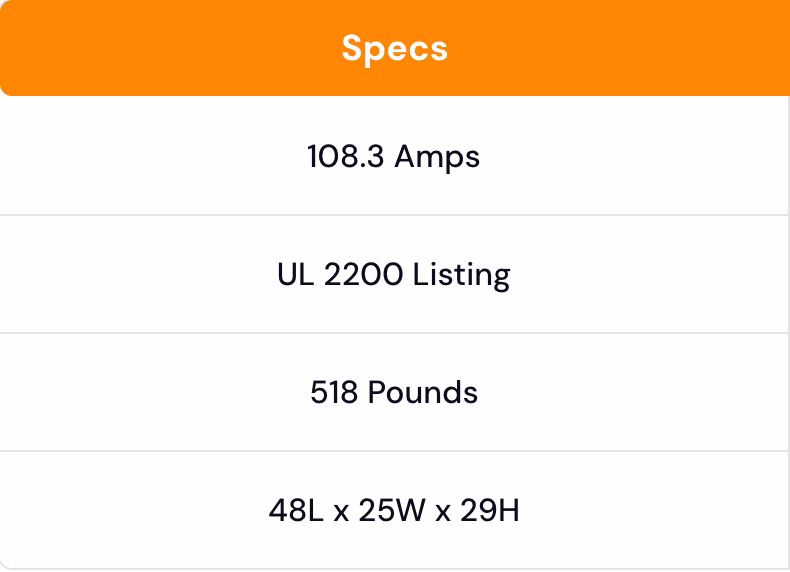Click the divider below the UL Listing row
The width and height of the screenshot is (790, 572).
[394, 333]
